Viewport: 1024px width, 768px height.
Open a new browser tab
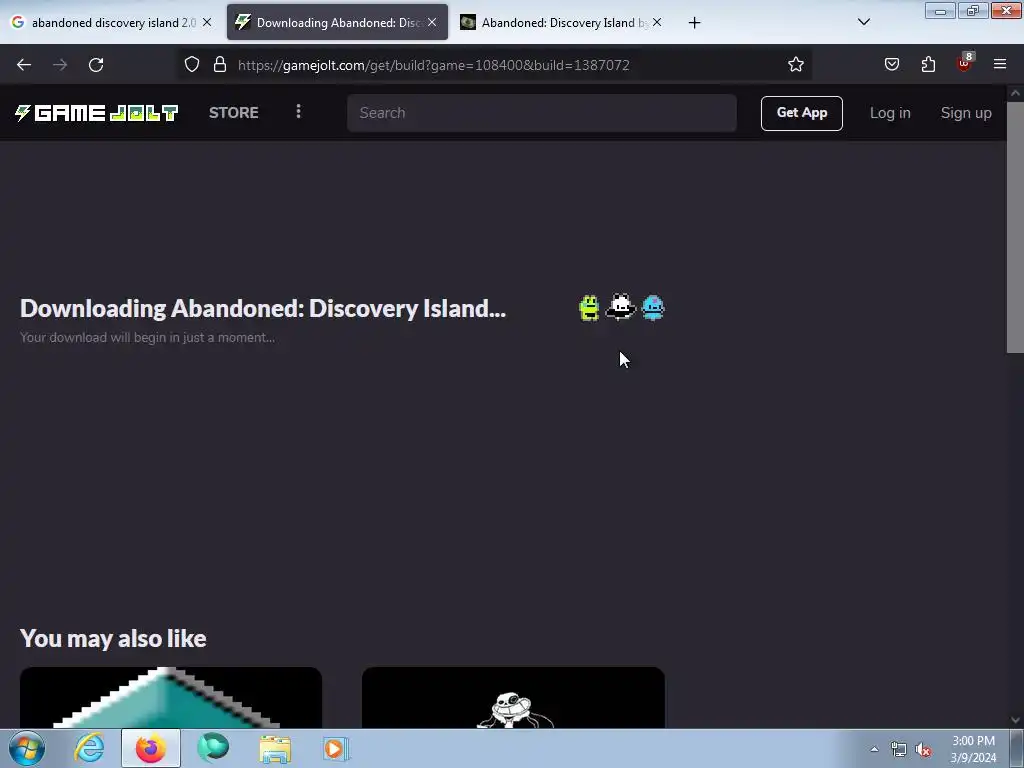[694, 23]
